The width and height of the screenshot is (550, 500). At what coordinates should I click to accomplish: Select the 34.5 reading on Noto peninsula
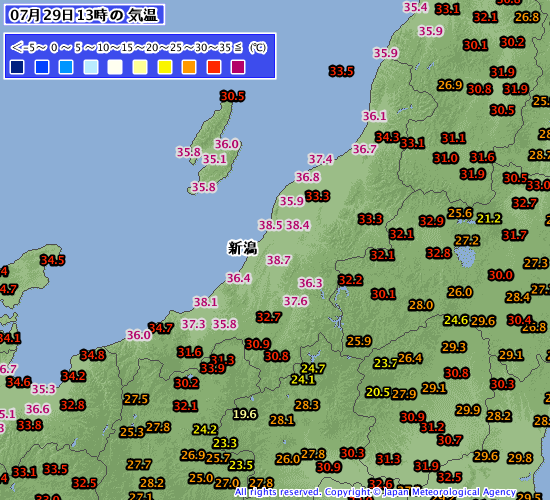pos(53,260)
